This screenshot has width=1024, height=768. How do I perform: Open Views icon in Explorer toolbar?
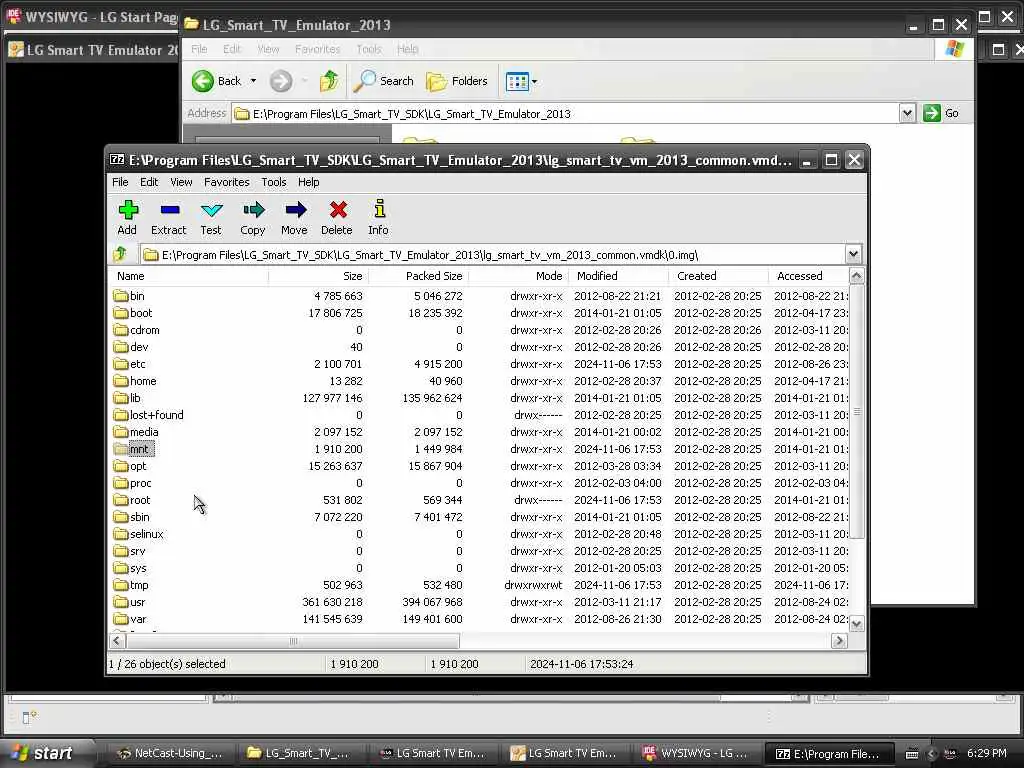(x=517, y=82)
